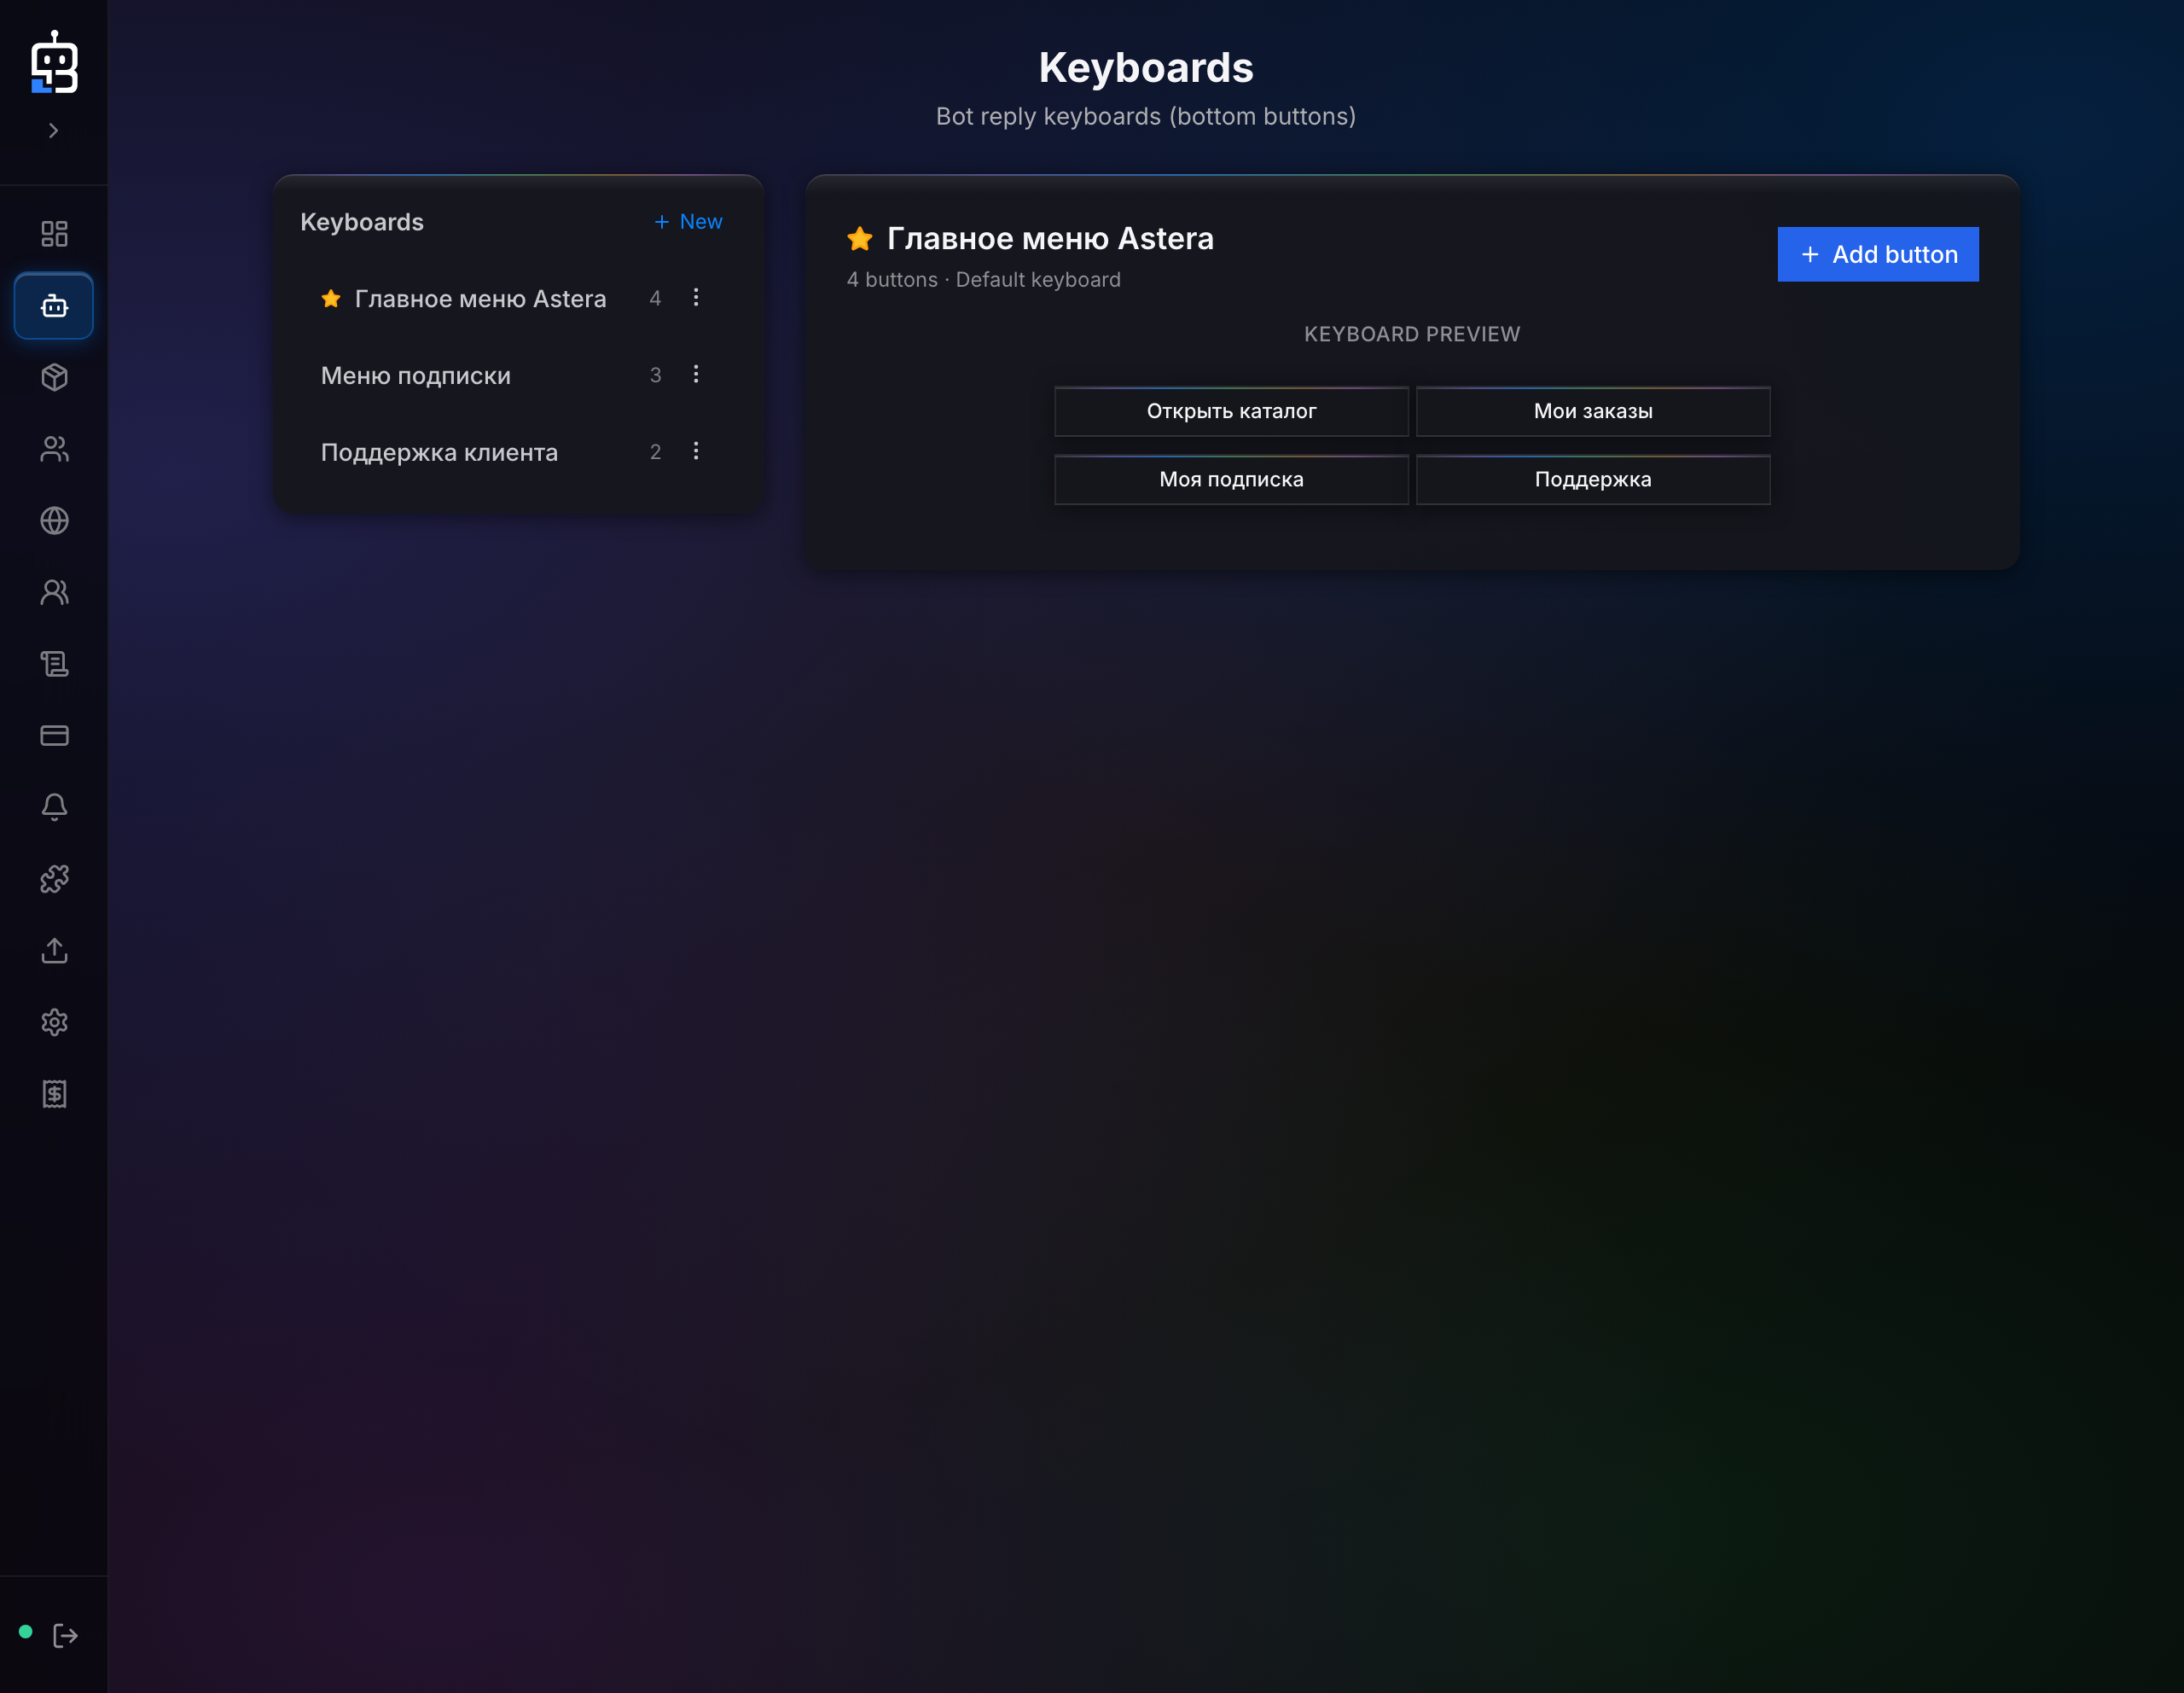Viewport: 2184px width, 1693px height.
Task: Click the logout icon
Action: (66, 1636)
